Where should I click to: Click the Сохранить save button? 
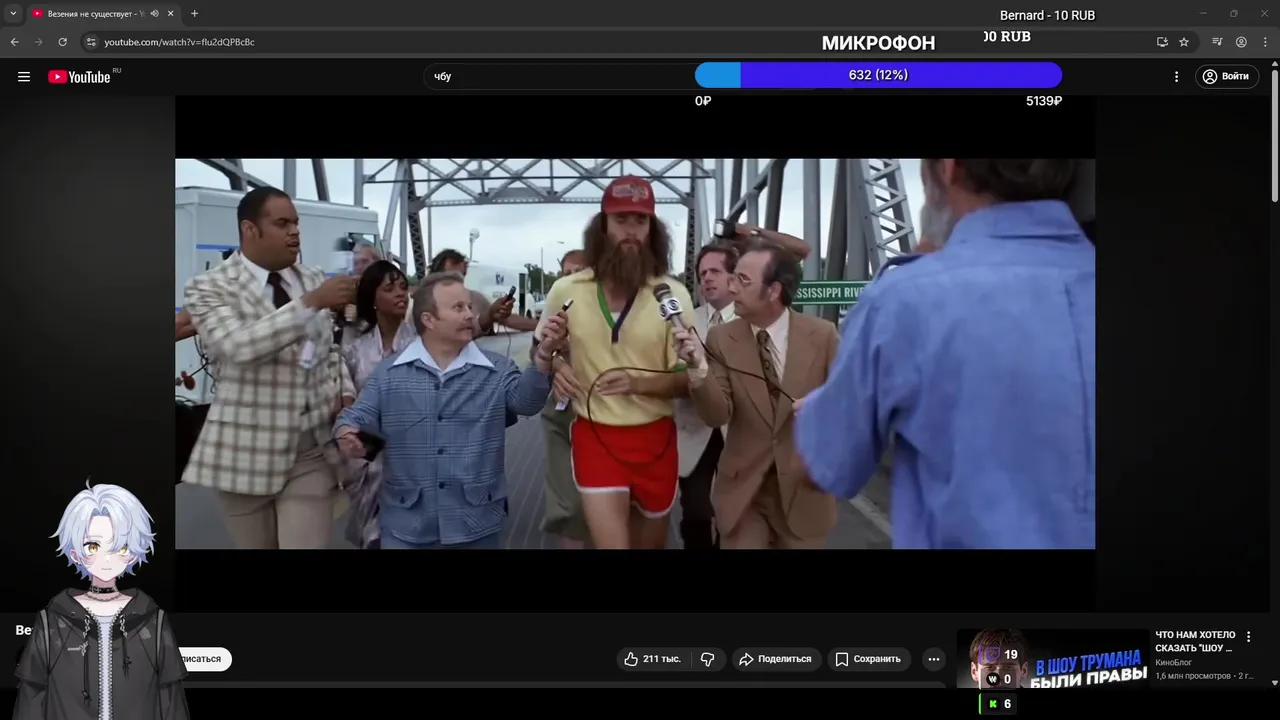pyautogui.click(x=868, y=659)
